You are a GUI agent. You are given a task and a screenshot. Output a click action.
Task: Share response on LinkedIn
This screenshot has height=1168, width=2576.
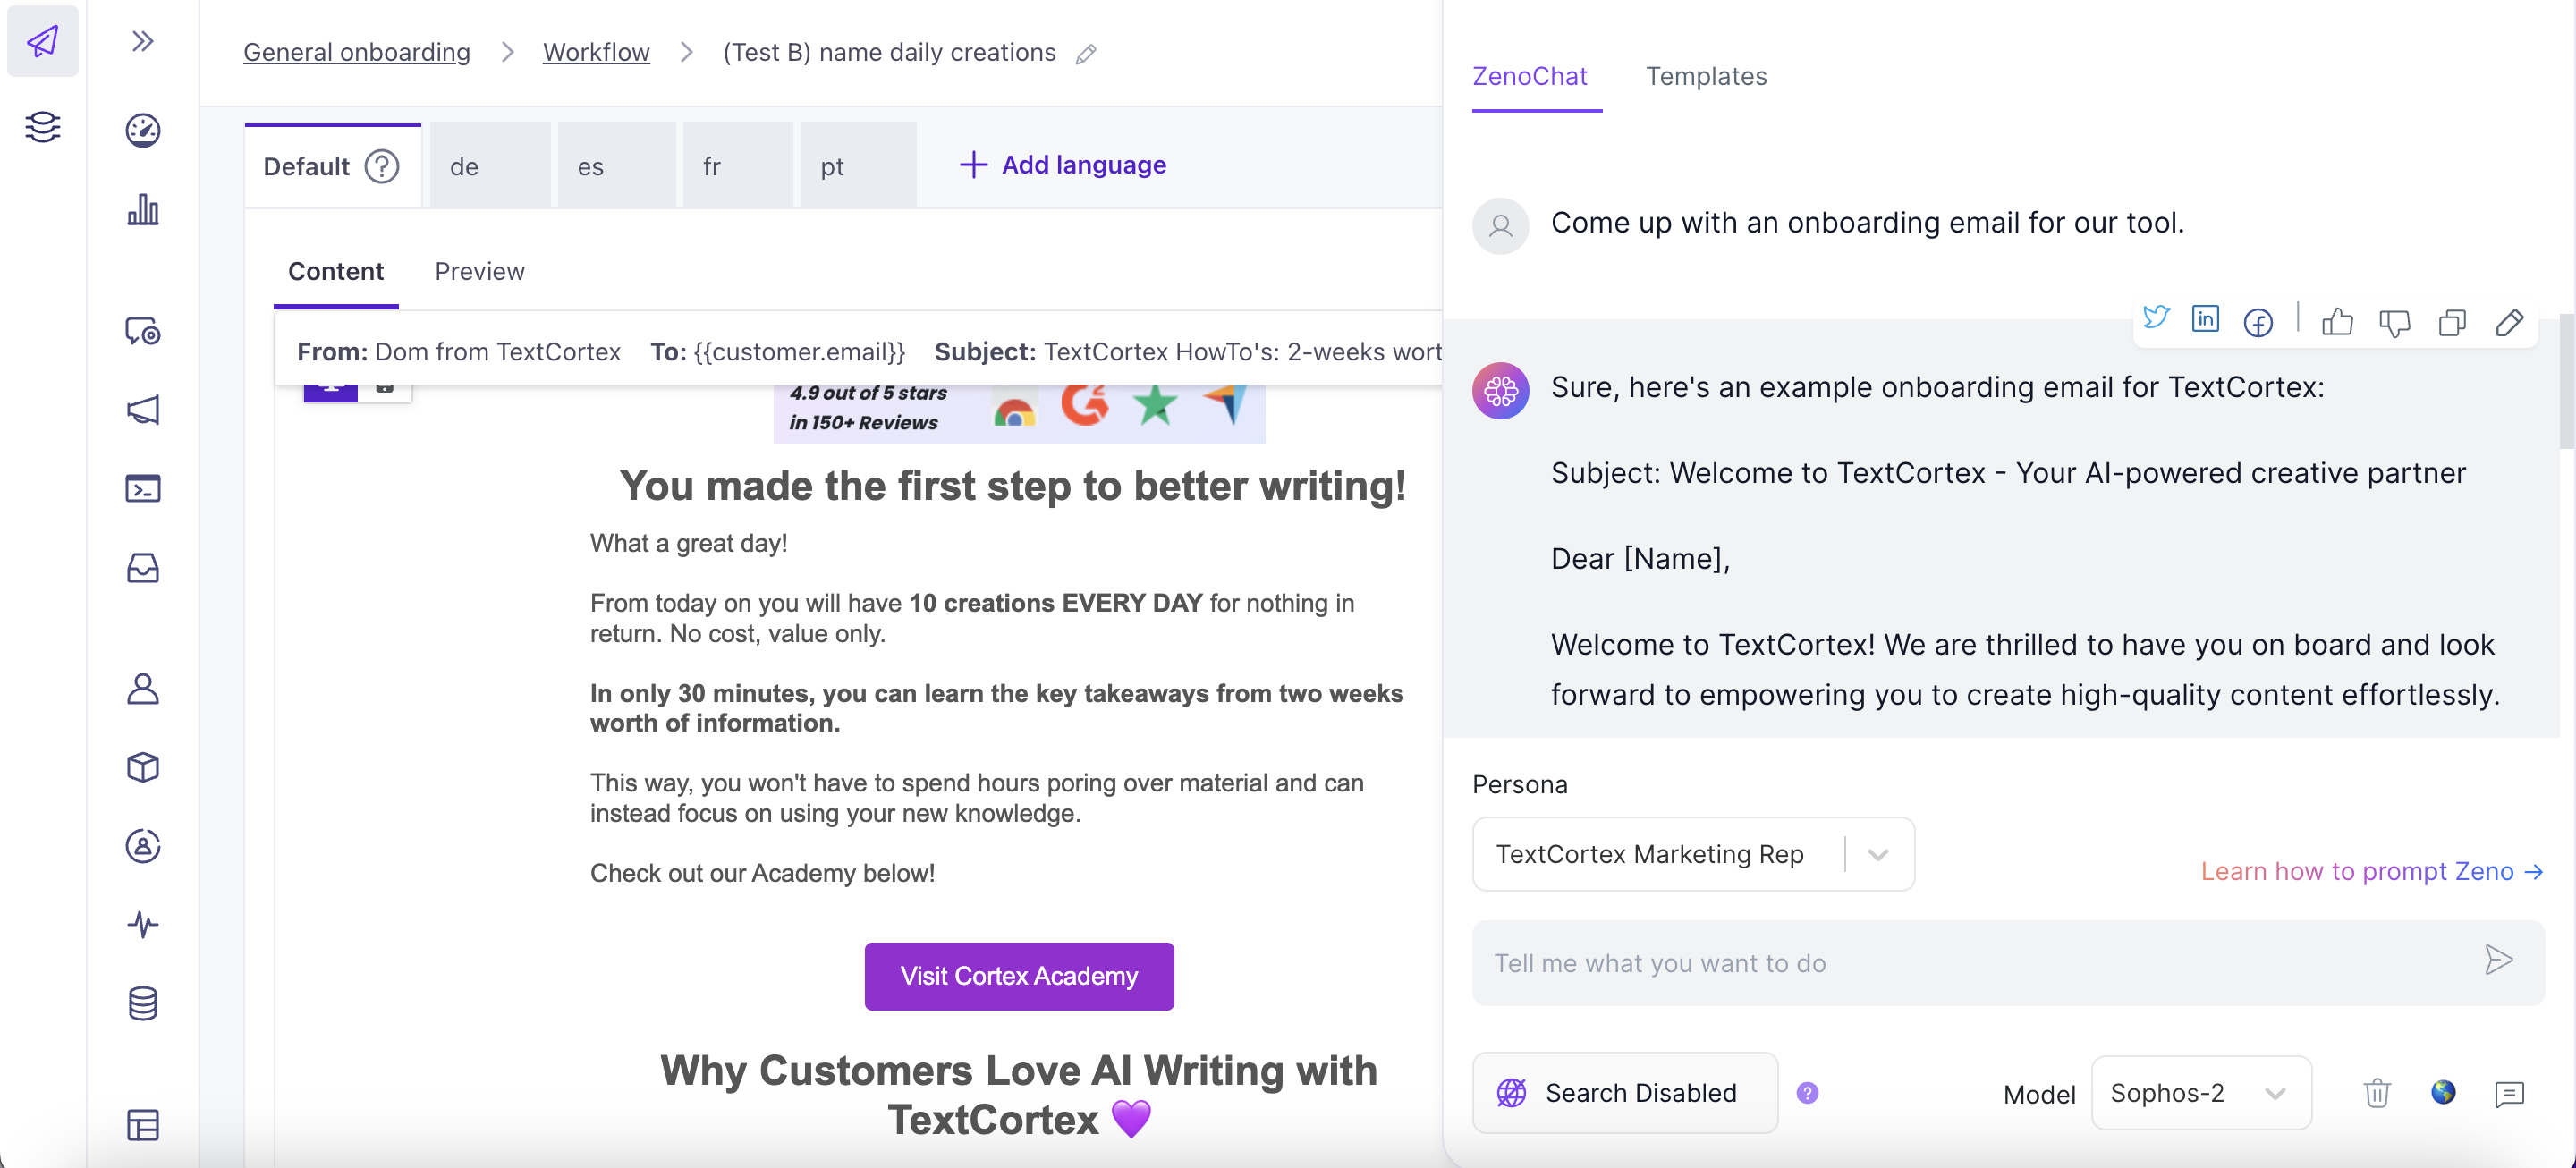(2205, 320)
